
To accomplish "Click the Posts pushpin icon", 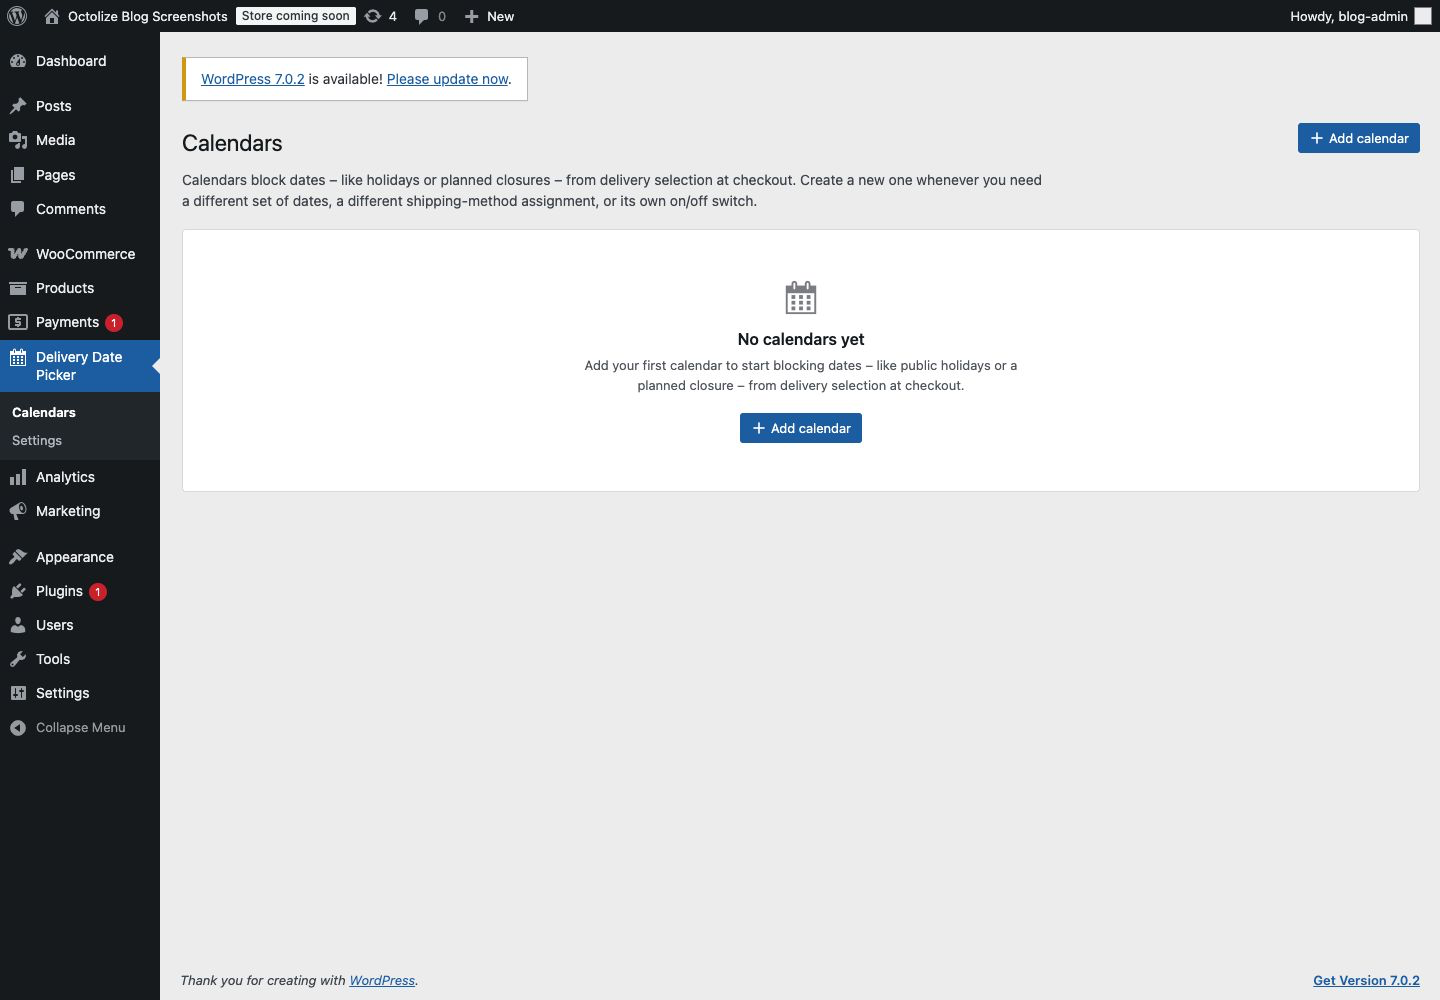I will [x=18, y=106].
